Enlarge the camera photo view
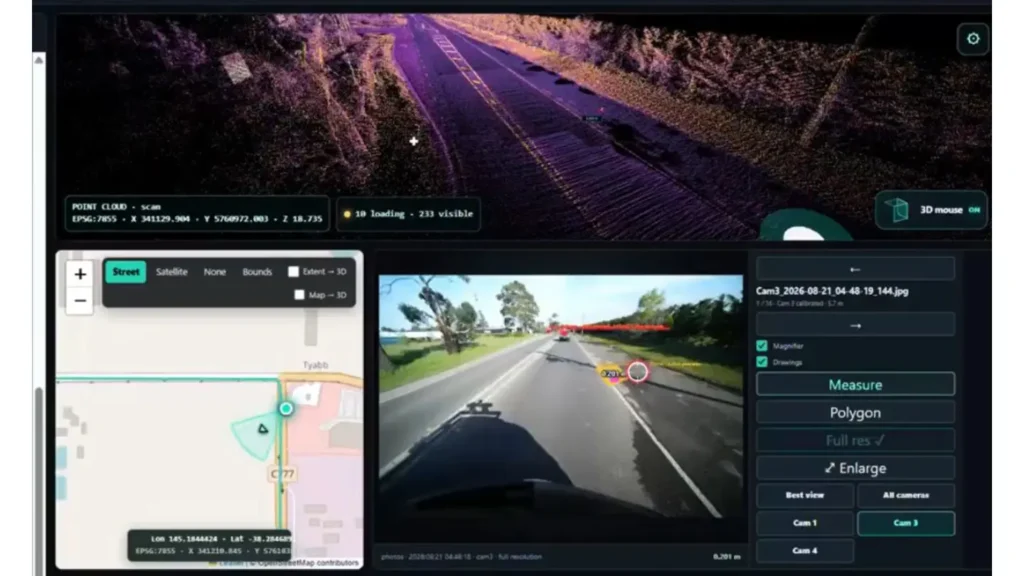 click(856, 469)
